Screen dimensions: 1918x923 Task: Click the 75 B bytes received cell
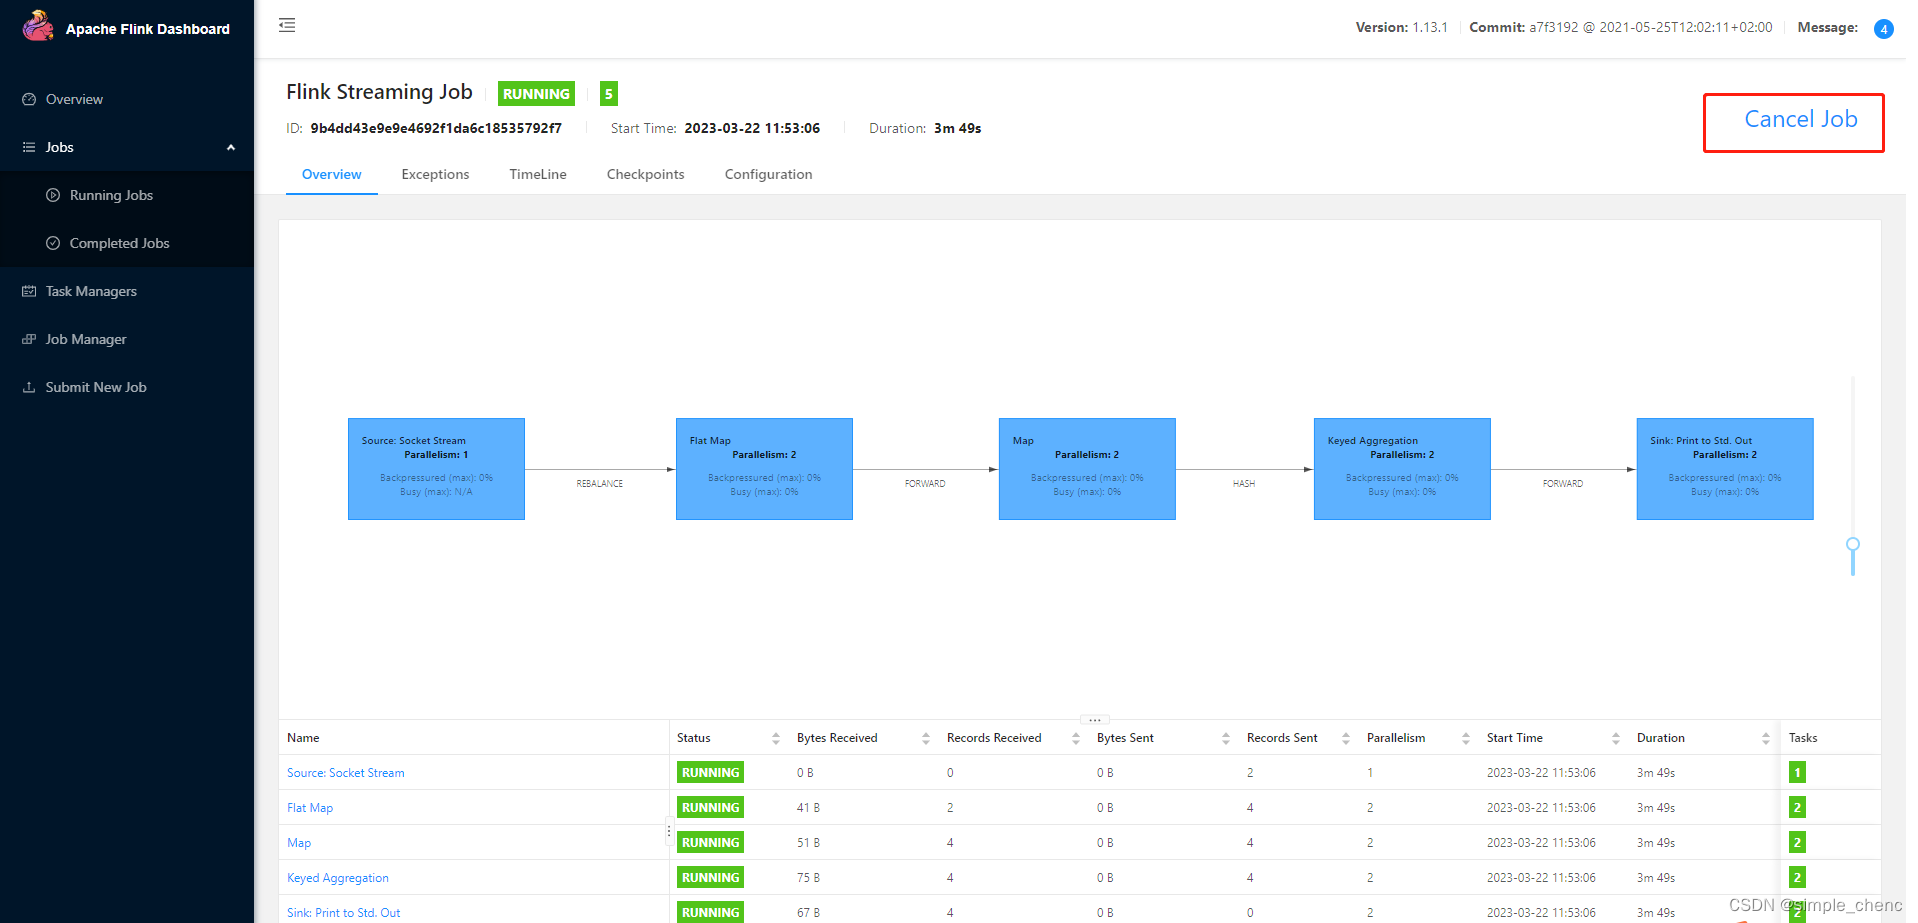coord(808,878)
